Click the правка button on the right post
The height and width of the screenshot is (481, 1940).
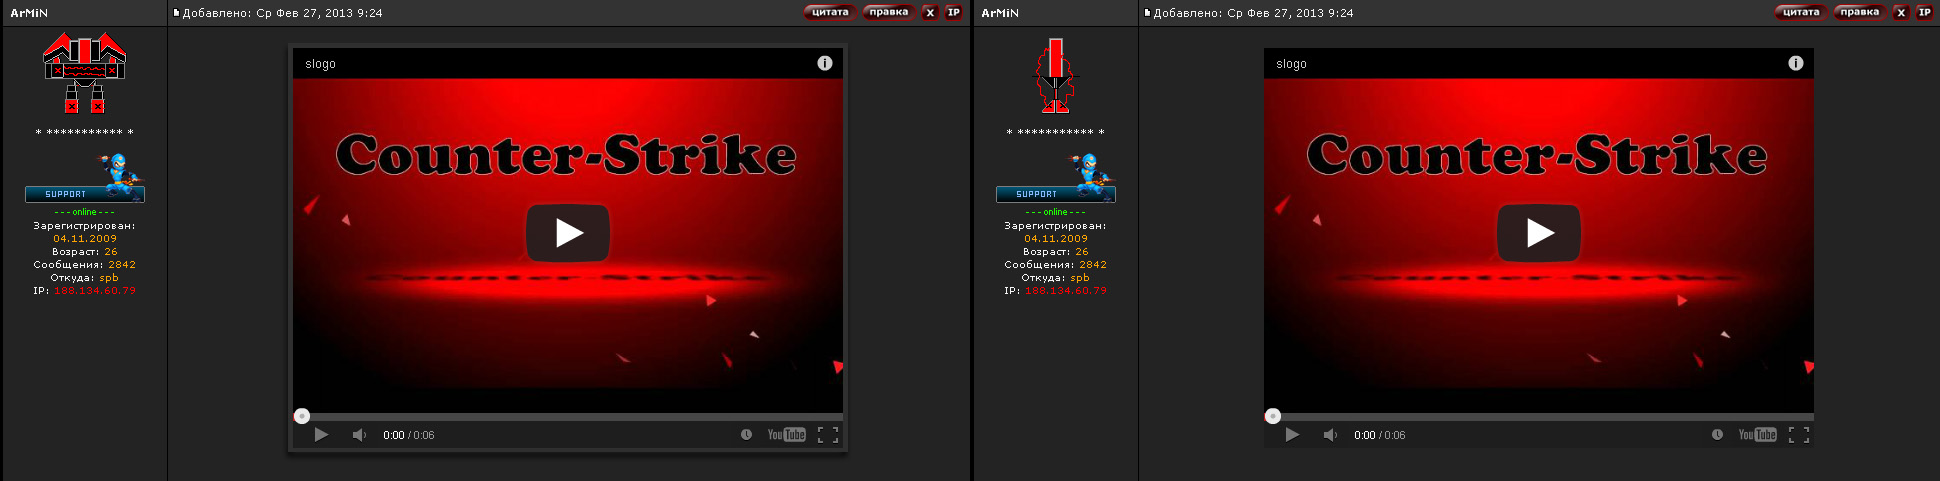1858,13
